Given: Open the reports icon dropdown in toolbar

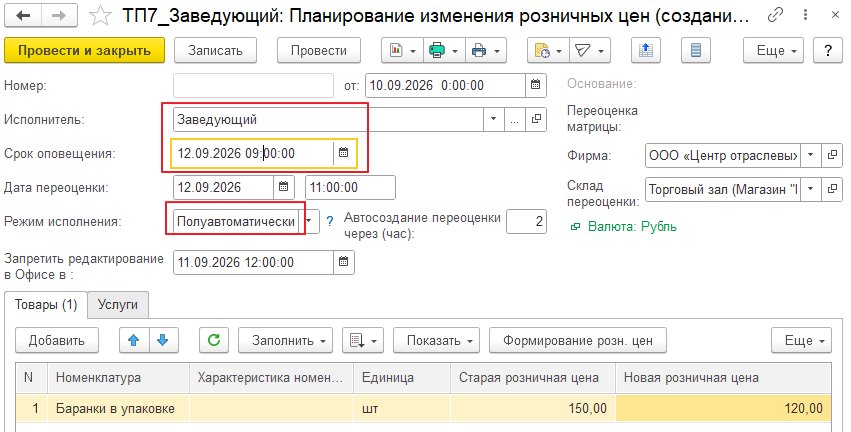Looking at the screenshot, I should [402, 50].
